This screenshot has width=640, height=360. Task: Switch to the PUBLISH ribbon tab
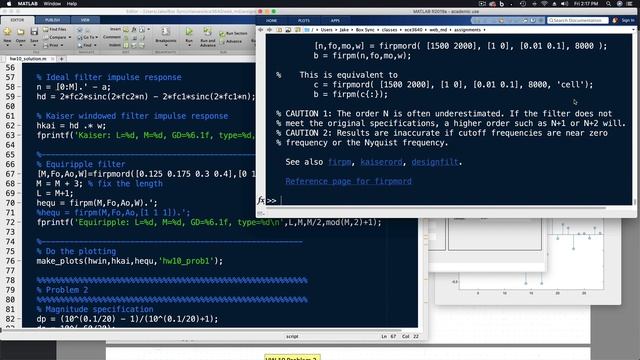pyautogui.click(x=52, y=20)
